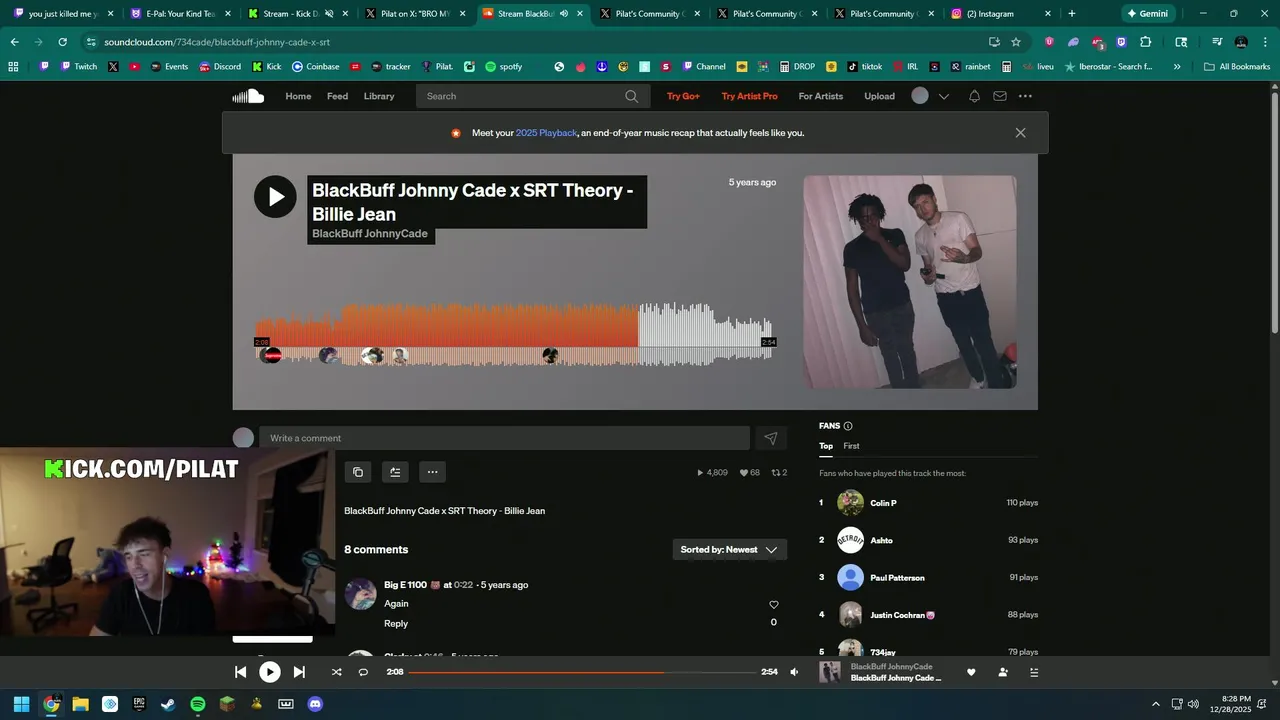This screenshot has height=720, width=1280.
Task: Click play button in bottom player bar
Action: click(270, 672)
